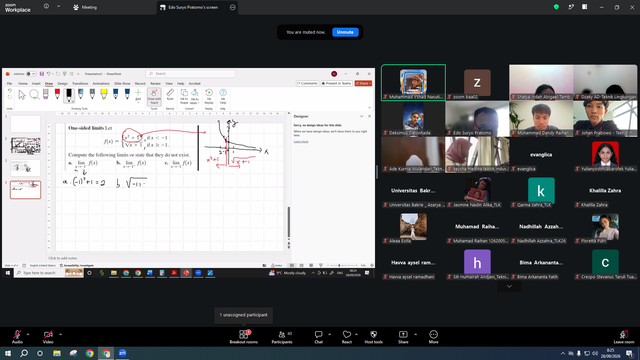Click the meeting info icon near Zoom Workplace

coord(46,7)
